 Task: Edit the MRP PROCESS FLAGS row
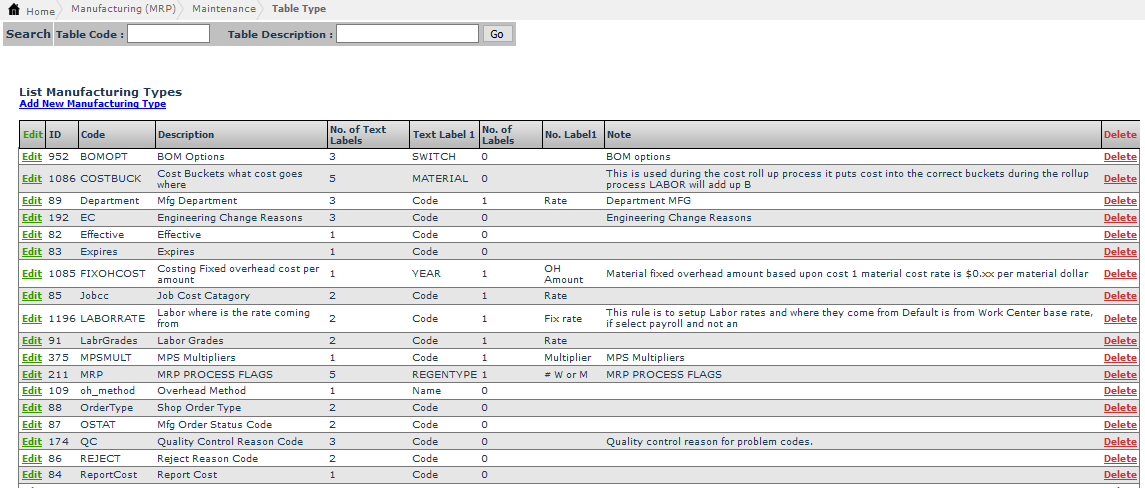point(32,375)
